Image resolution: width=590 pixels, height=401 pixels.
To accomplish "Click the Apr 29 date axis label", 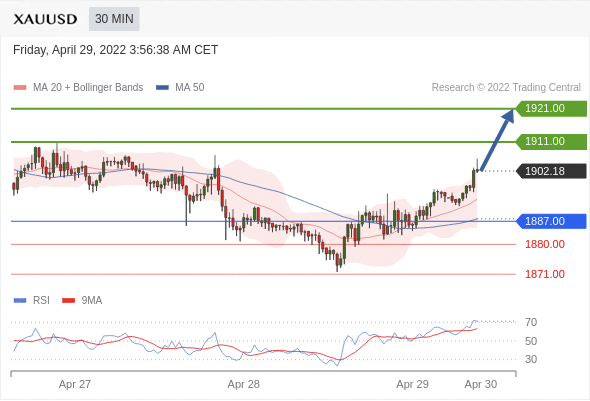I will pyautogui.click(x=412, y=384).
